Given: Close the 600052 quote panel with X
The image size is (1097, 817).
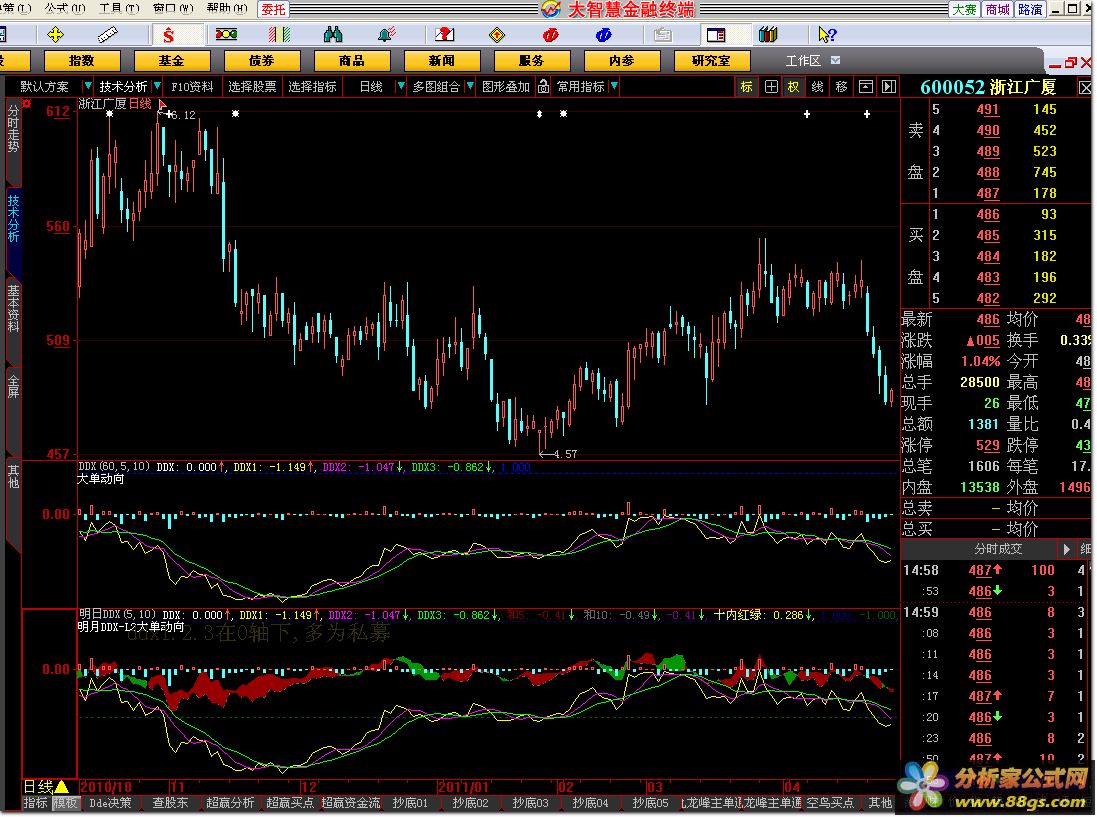Looking at the screenshot, I should pos(1085,87).
